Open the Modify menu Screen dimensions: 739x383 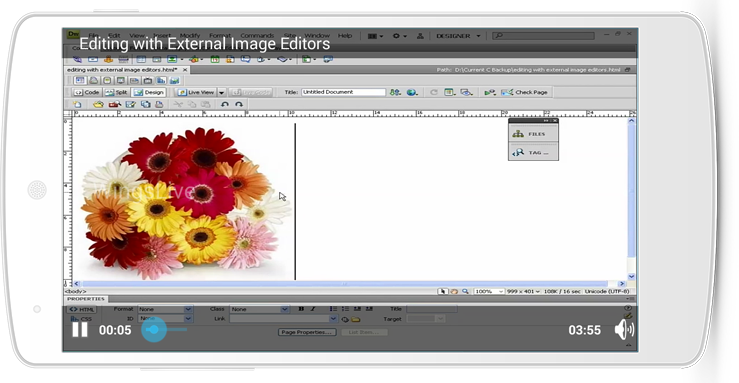pos(189,36)
